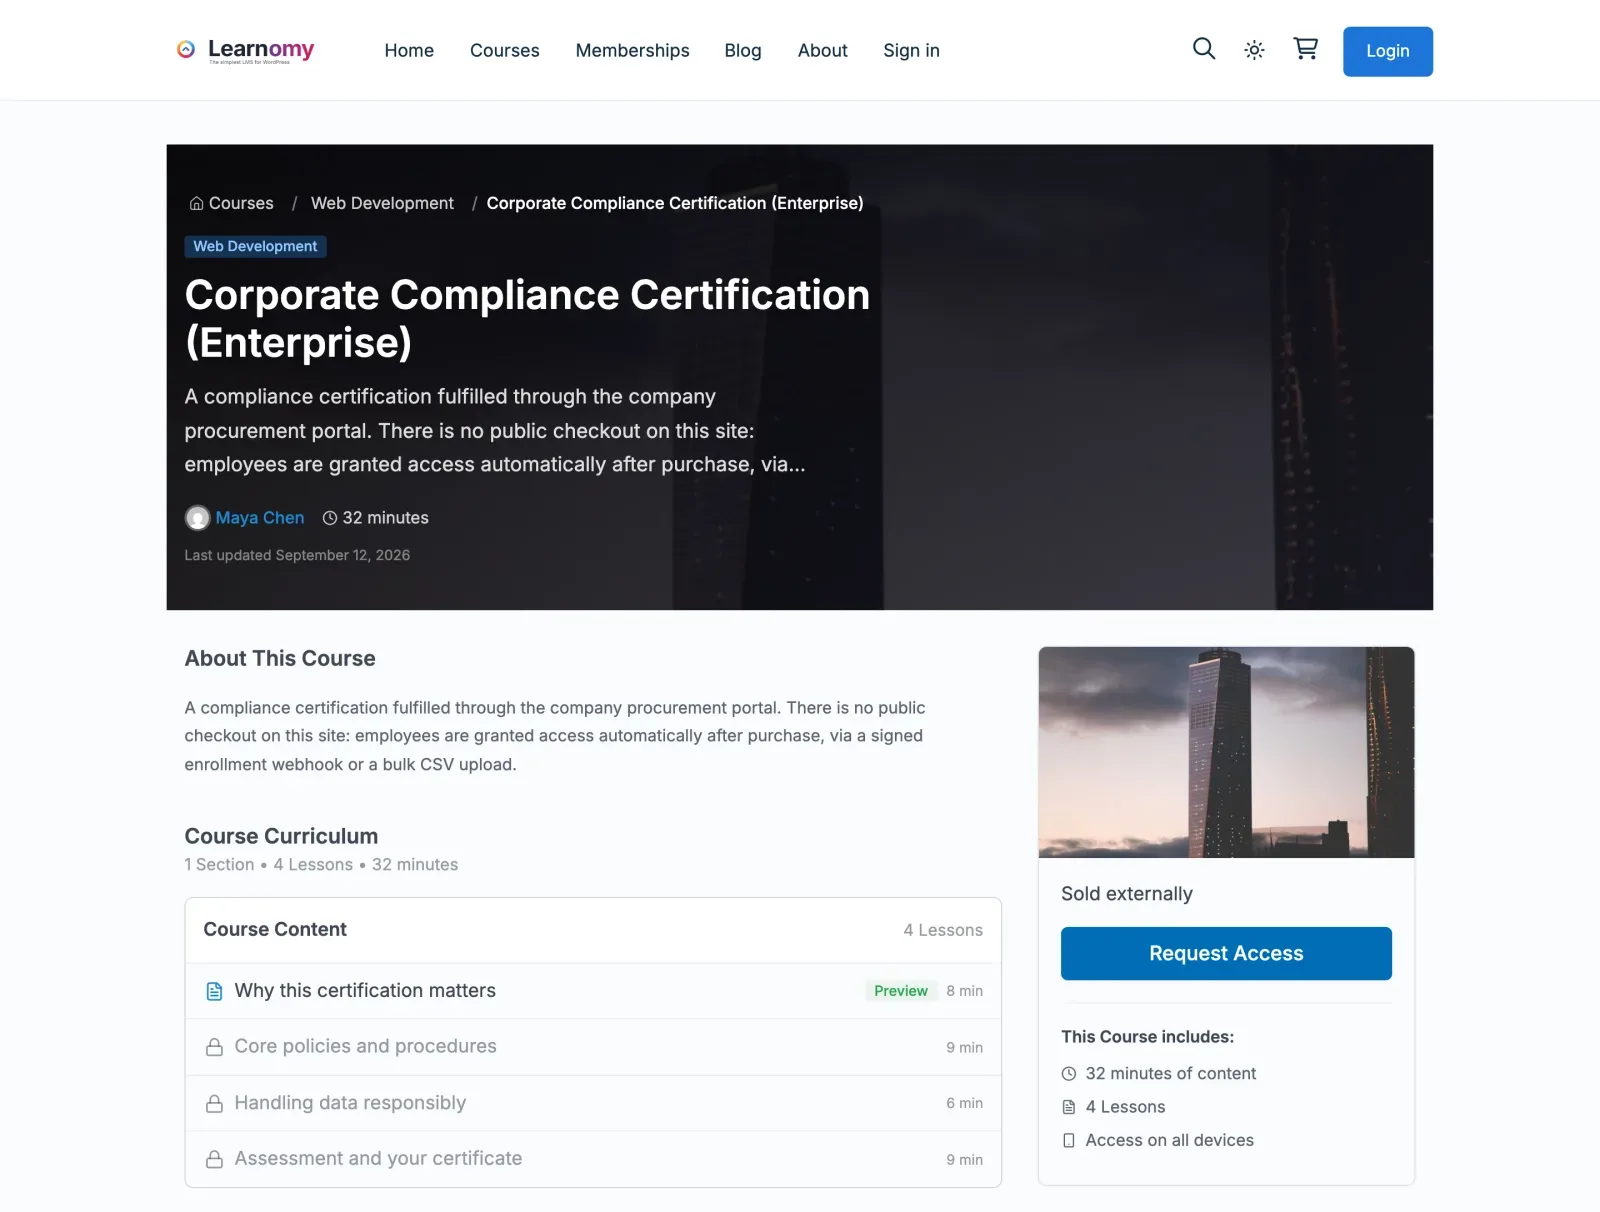Click the course skyscraper thumbnail image
Viewport: 1600px width, 1212px height.
(x=1226, y=752)
